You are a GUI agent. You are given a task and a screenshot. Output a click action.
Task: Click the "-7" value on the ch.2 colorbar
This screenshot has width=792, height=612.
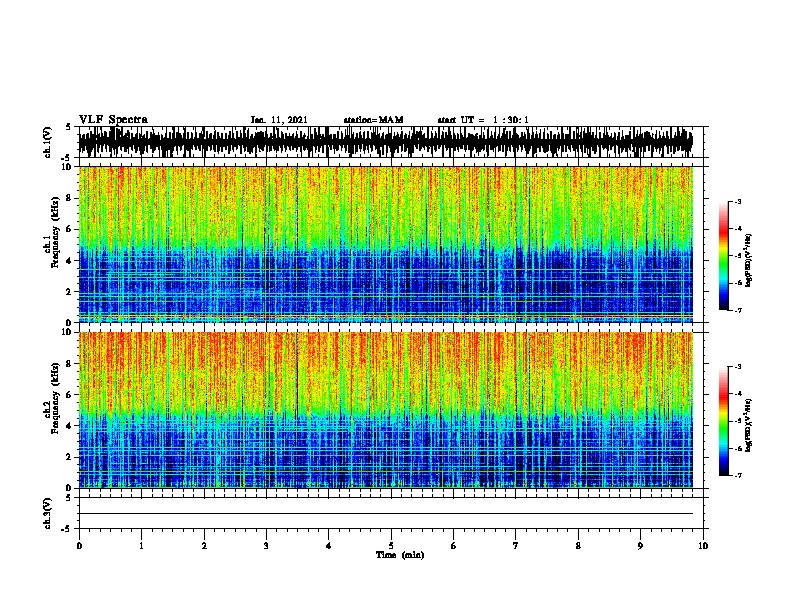click(x=738, y=476)
